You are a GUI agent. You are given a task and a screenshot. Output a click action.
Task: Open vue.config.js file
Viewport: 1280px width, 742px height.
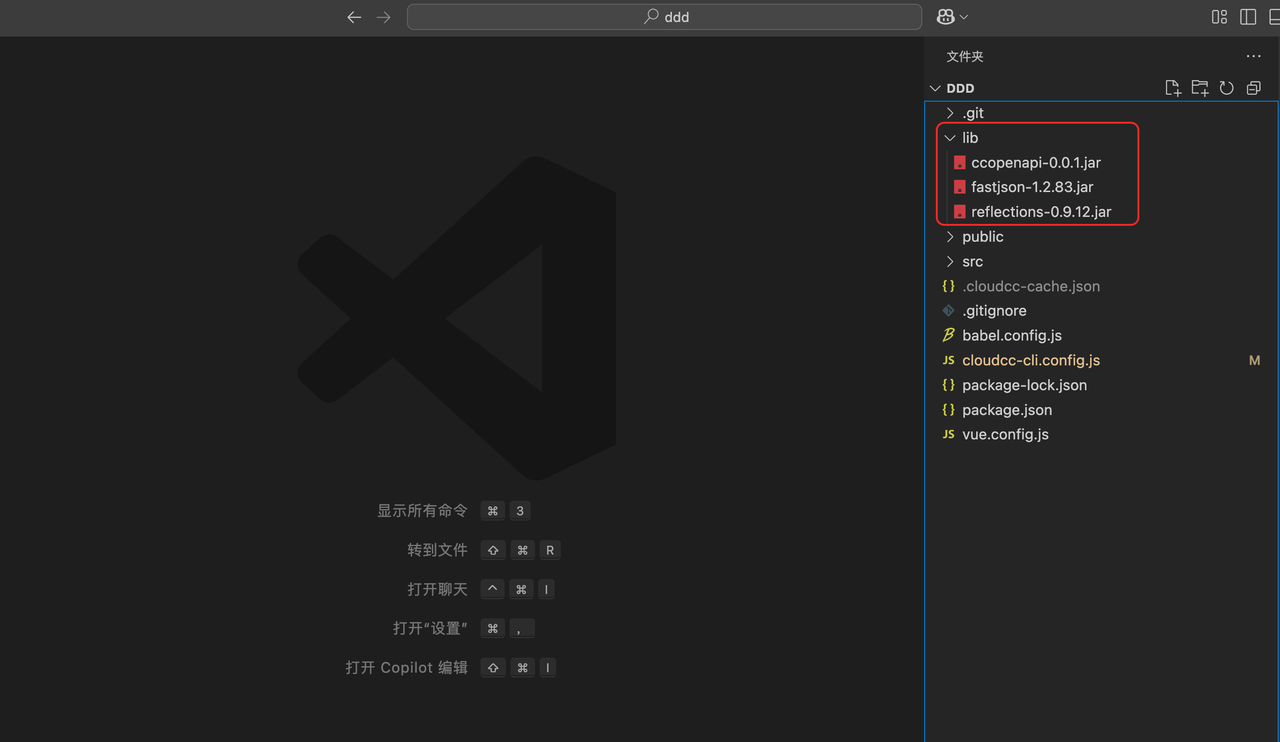pyautogui.click(x=1005, y=434)
